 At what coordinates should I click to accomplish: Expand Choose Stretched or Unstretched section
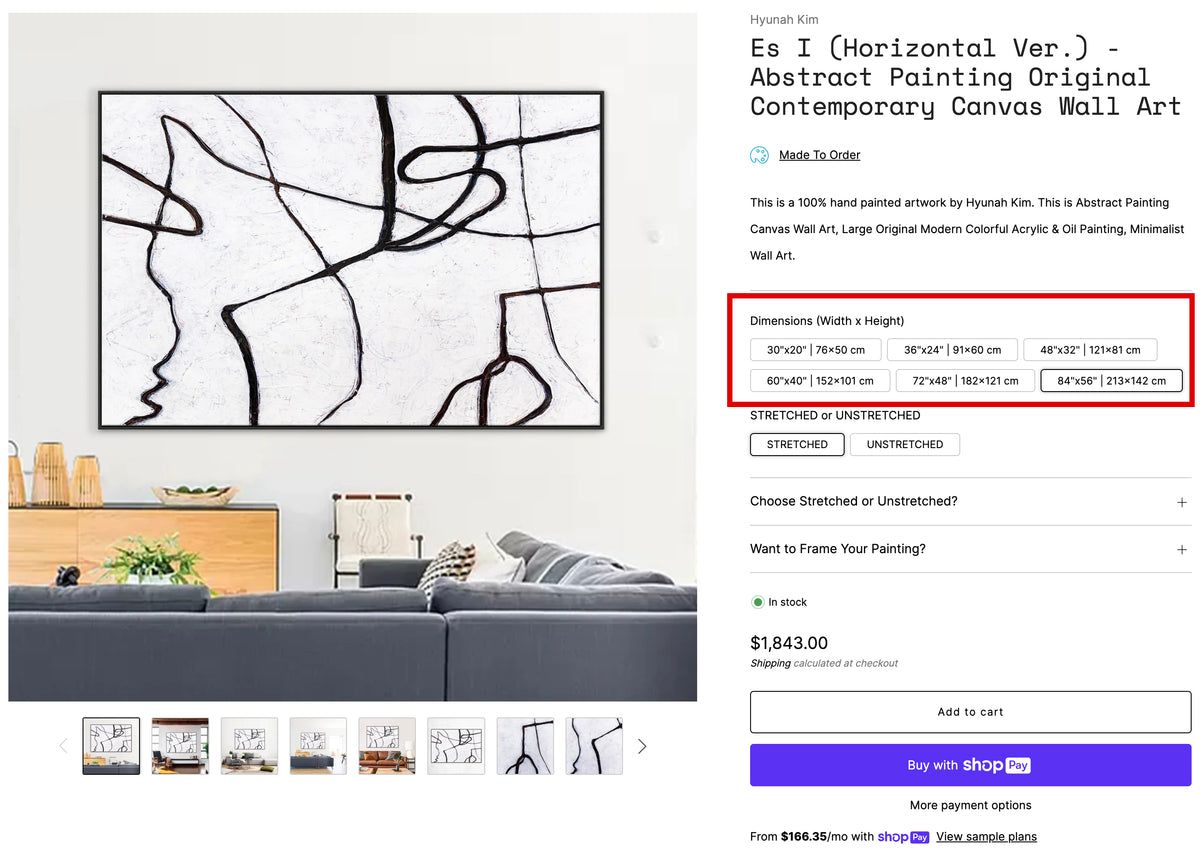(x=970, y=501)
